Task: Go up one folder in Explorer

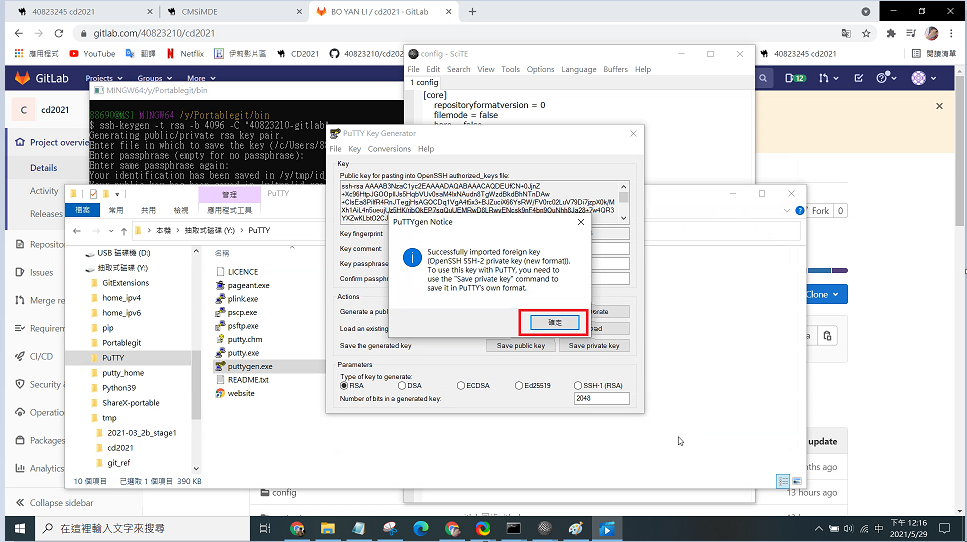Action: tap(124, 231)
